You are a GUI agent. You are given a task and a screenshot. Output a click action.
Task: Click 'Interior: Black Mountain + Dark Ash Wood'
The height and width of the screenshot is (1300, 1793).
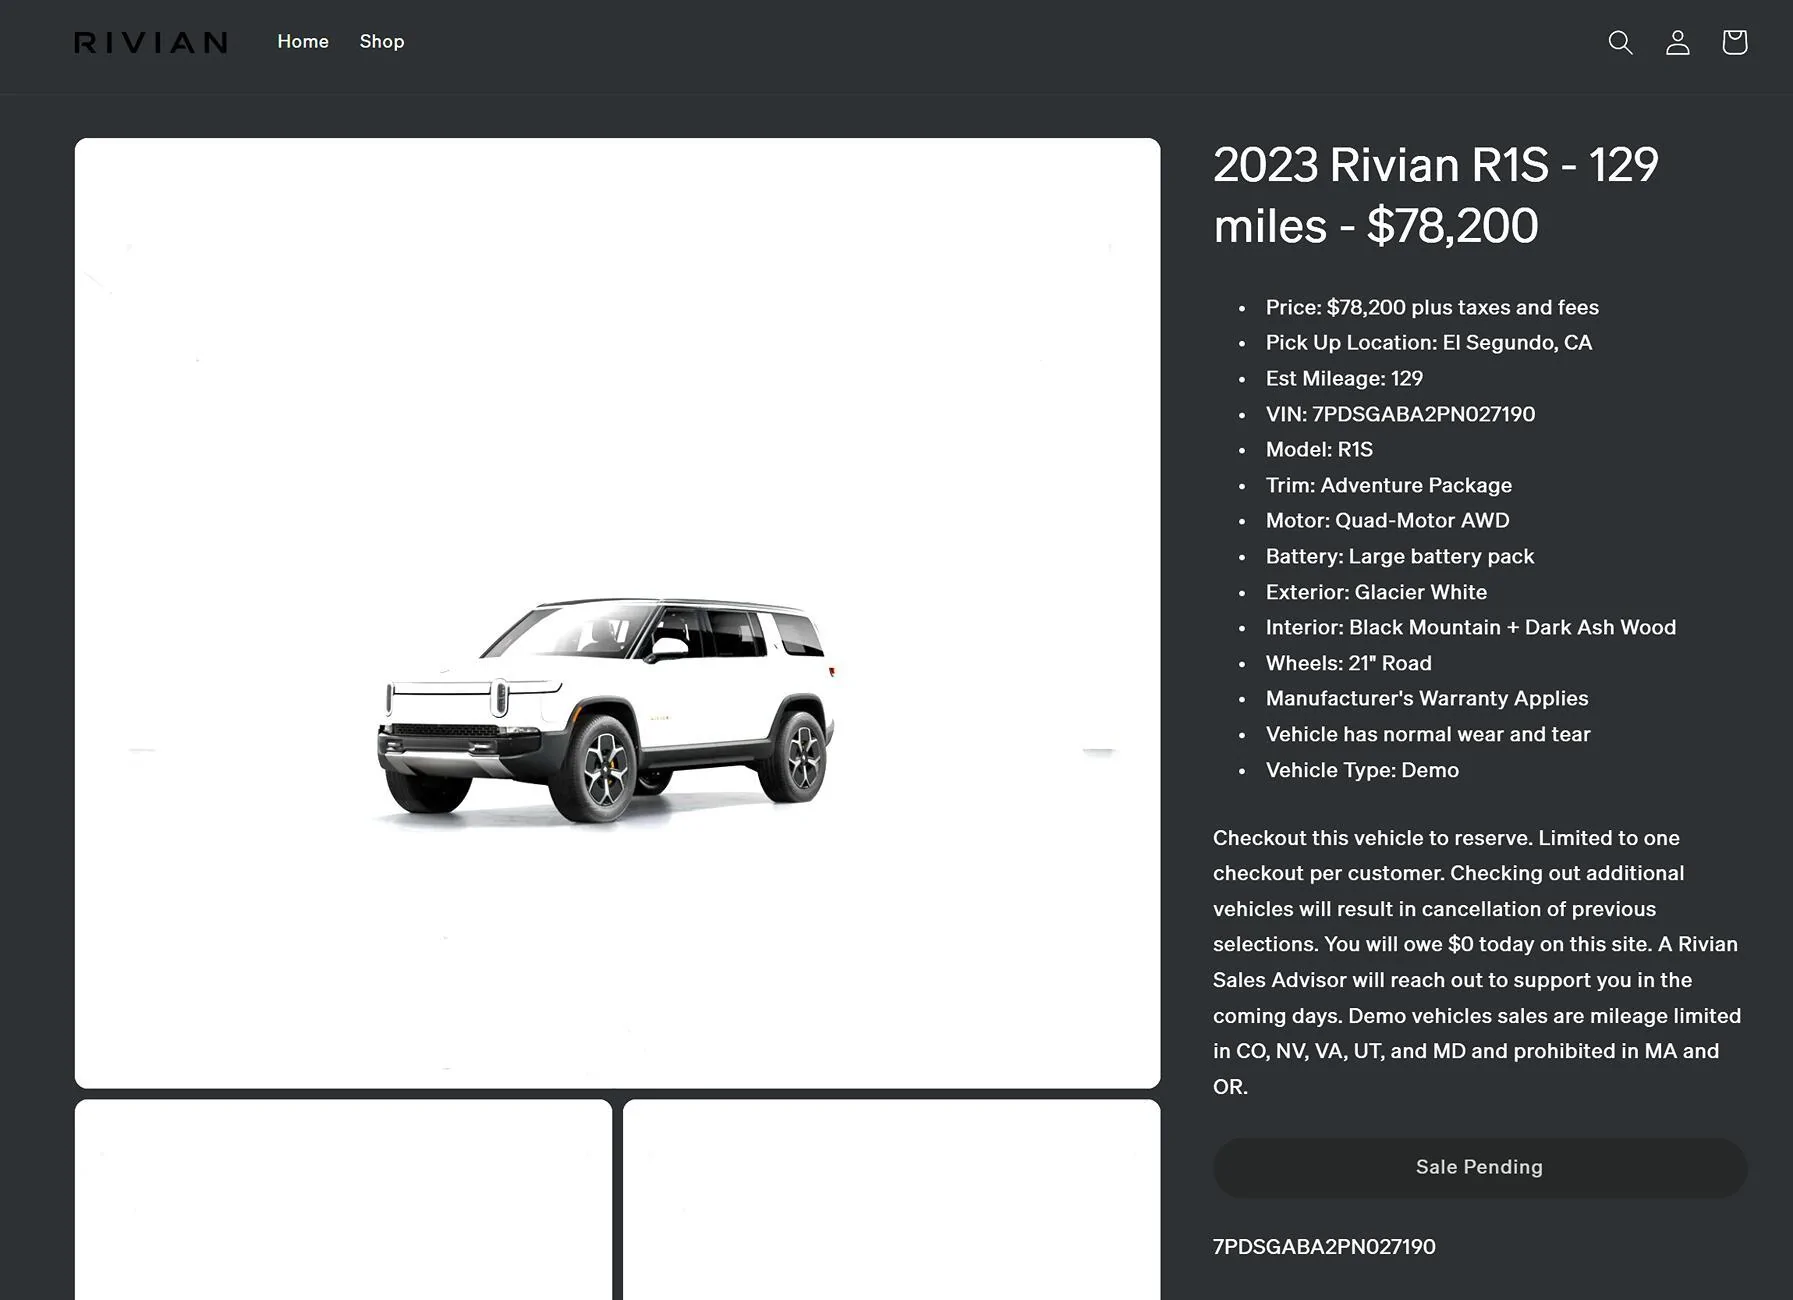point(1470,627)
